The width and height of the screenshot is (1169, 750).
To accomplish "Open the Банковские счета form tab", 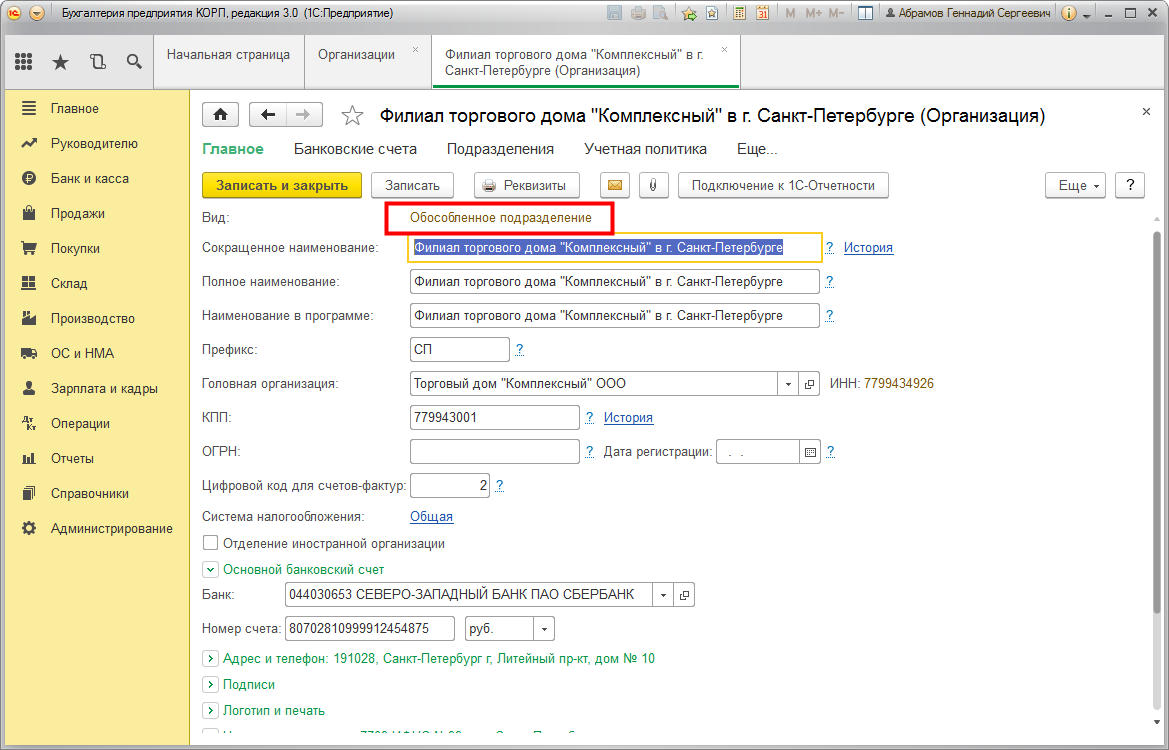I will point(355,149).
